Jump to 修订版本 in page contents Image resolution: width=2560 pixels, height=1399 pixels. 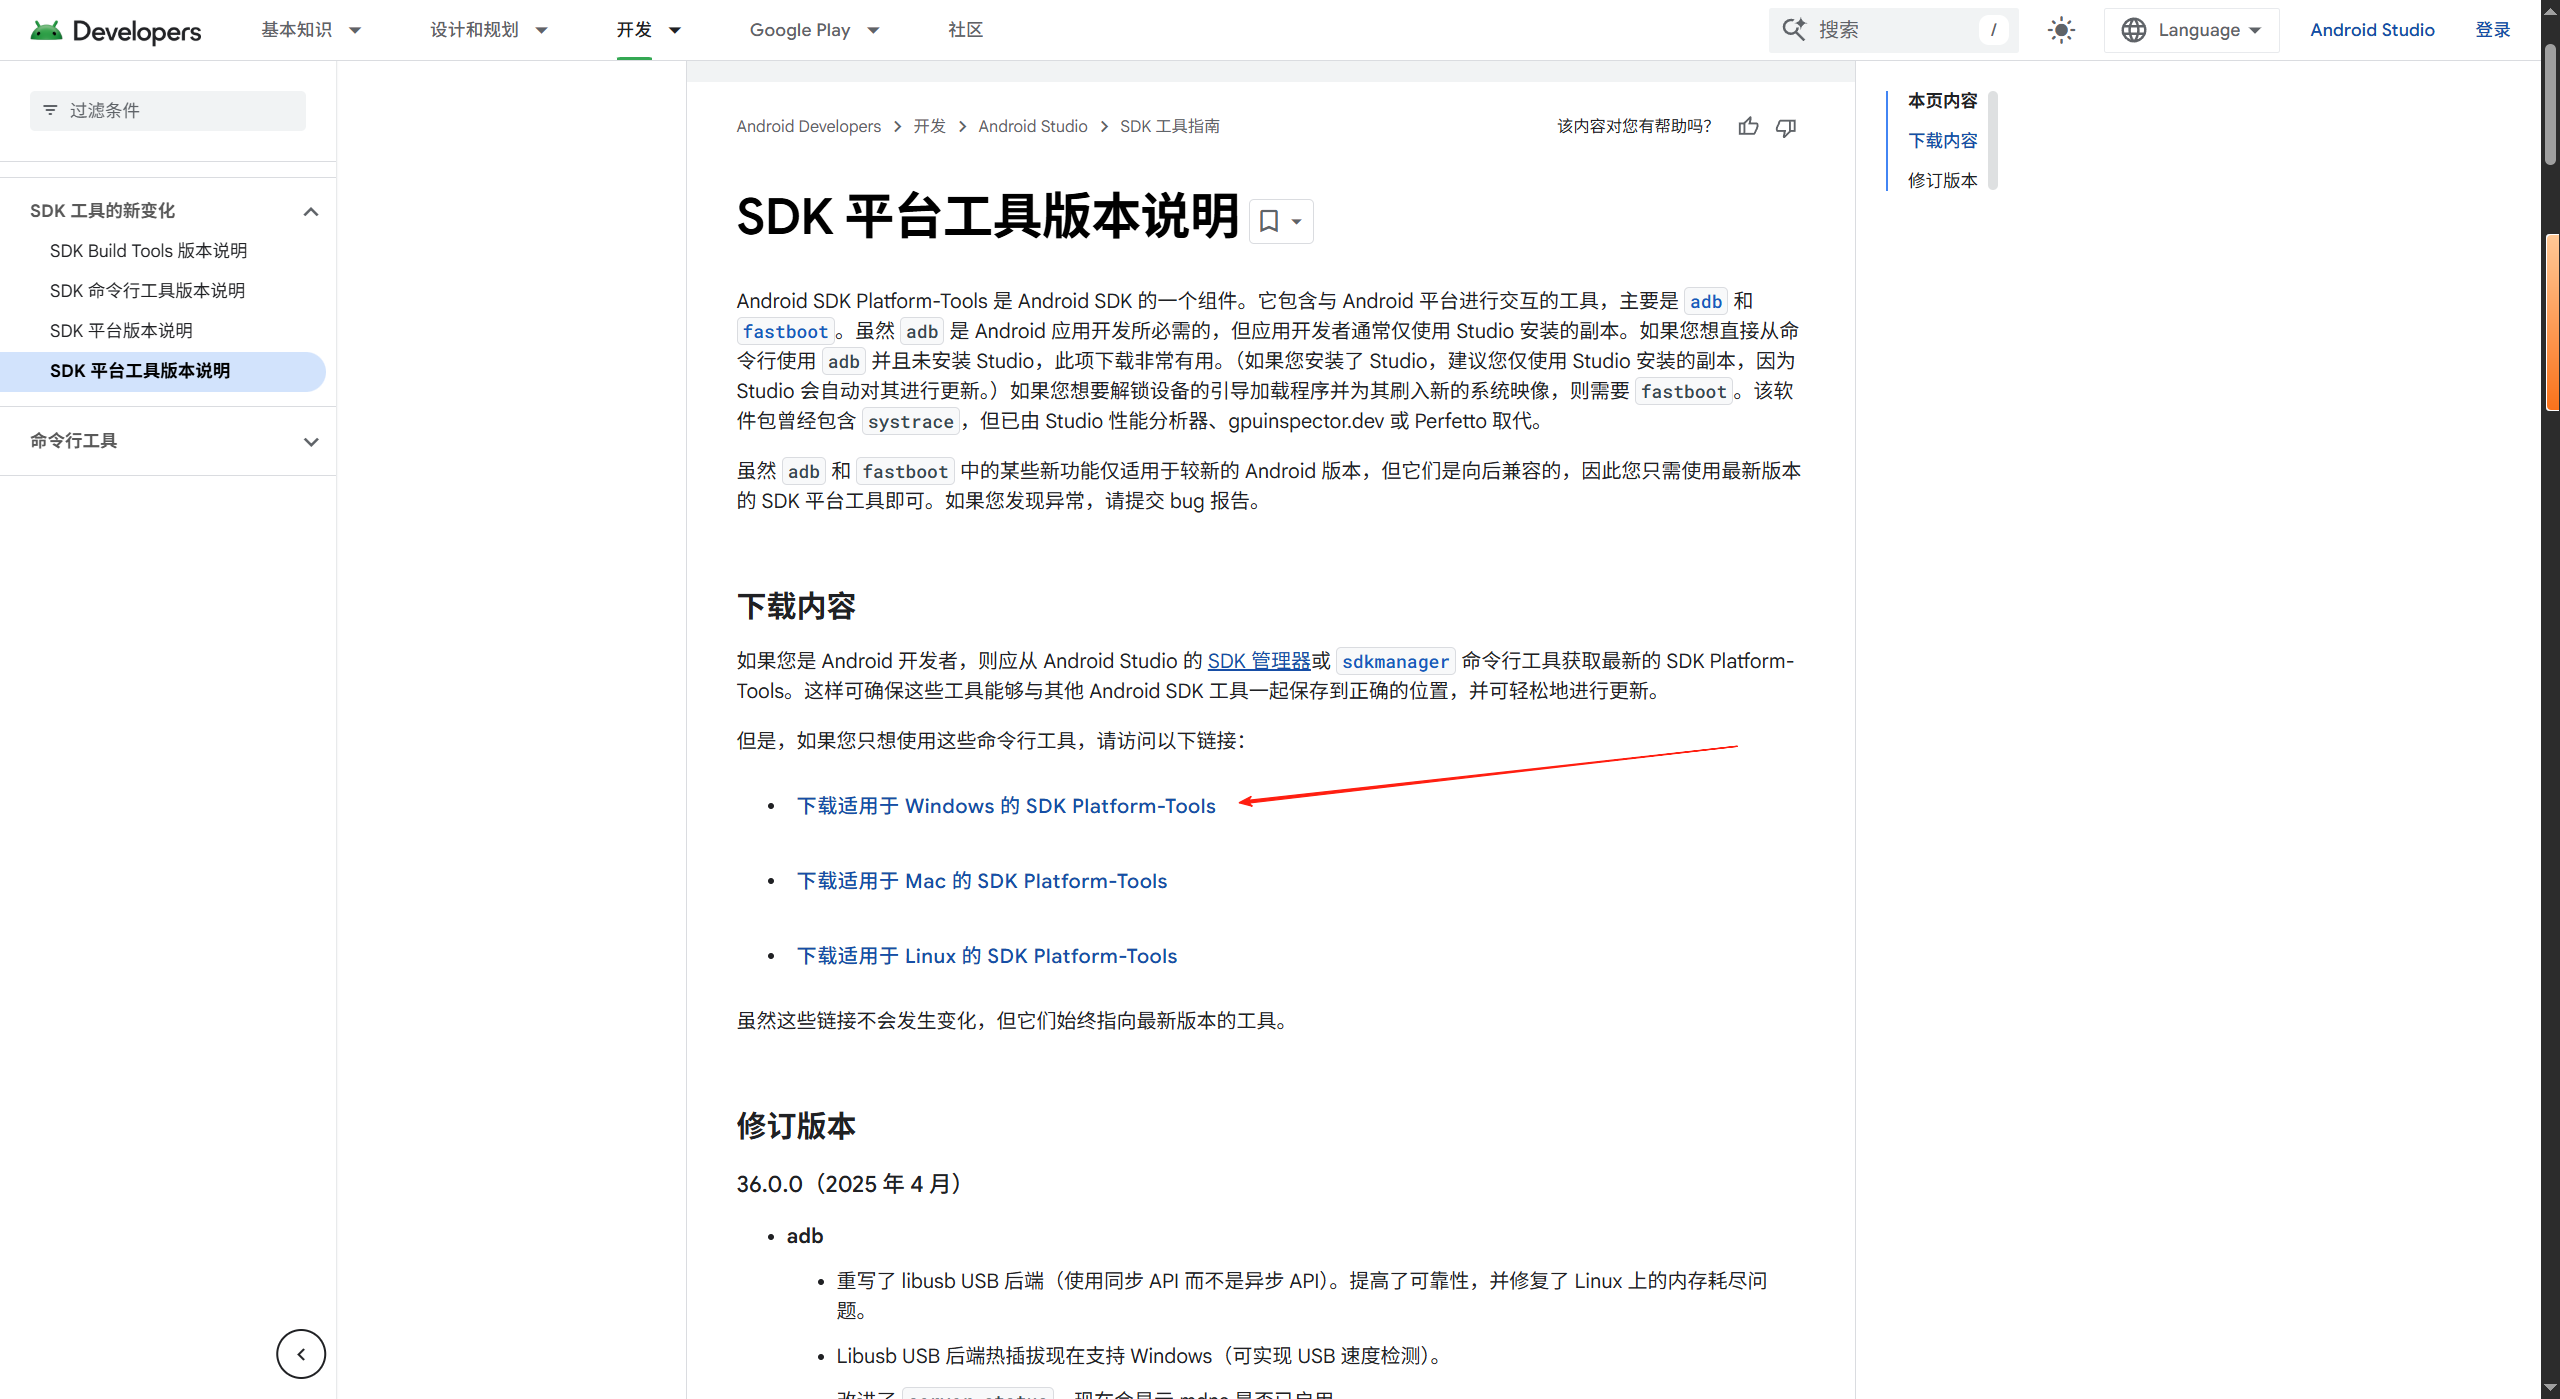tap(1942, 181)
